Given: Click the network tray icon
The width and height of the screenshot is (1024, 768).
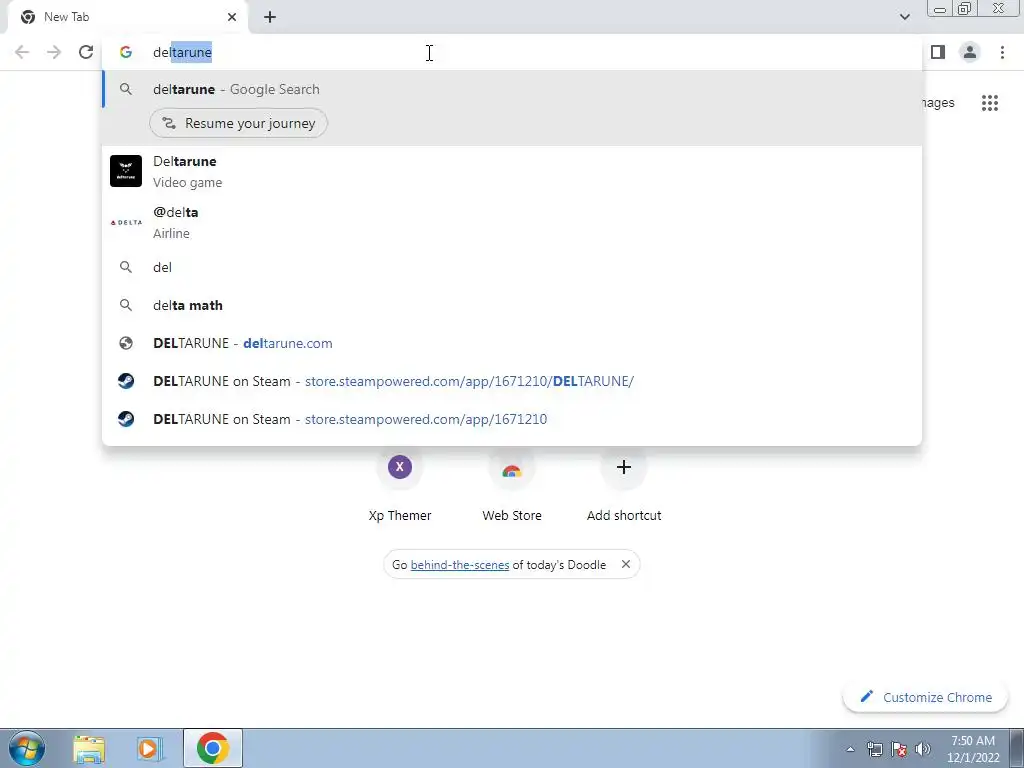Looking at the screenshot, I should pos(875,750).
